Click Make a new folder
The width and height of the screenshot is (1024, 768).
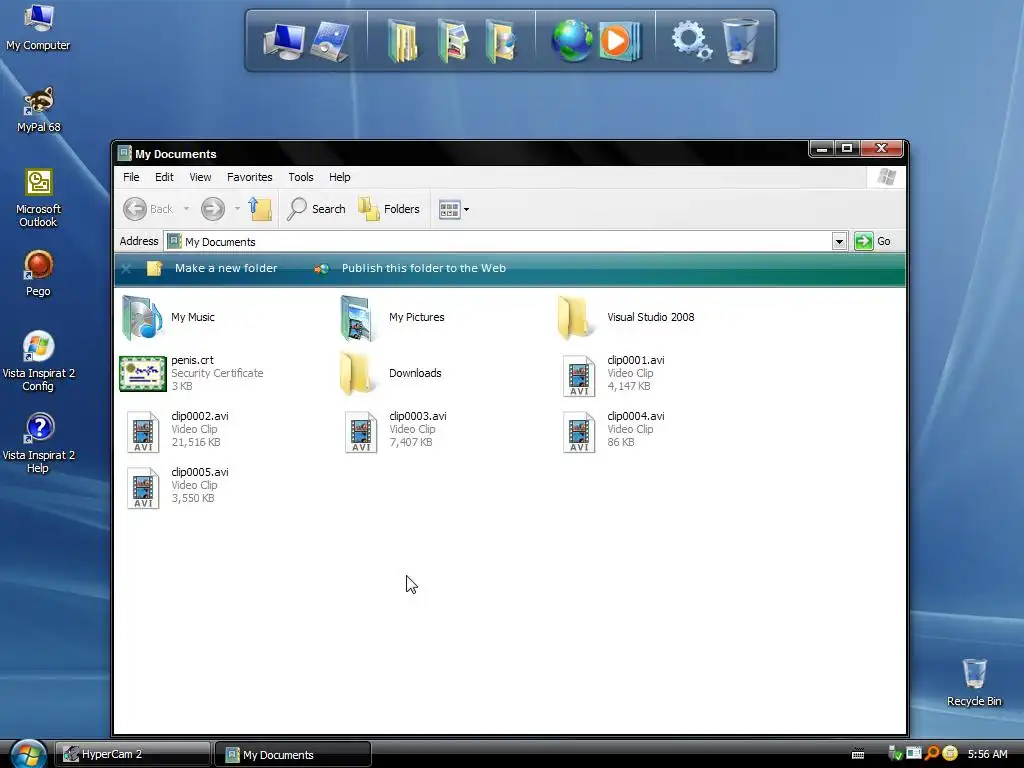pyautogui.click(x=212, y=268)
